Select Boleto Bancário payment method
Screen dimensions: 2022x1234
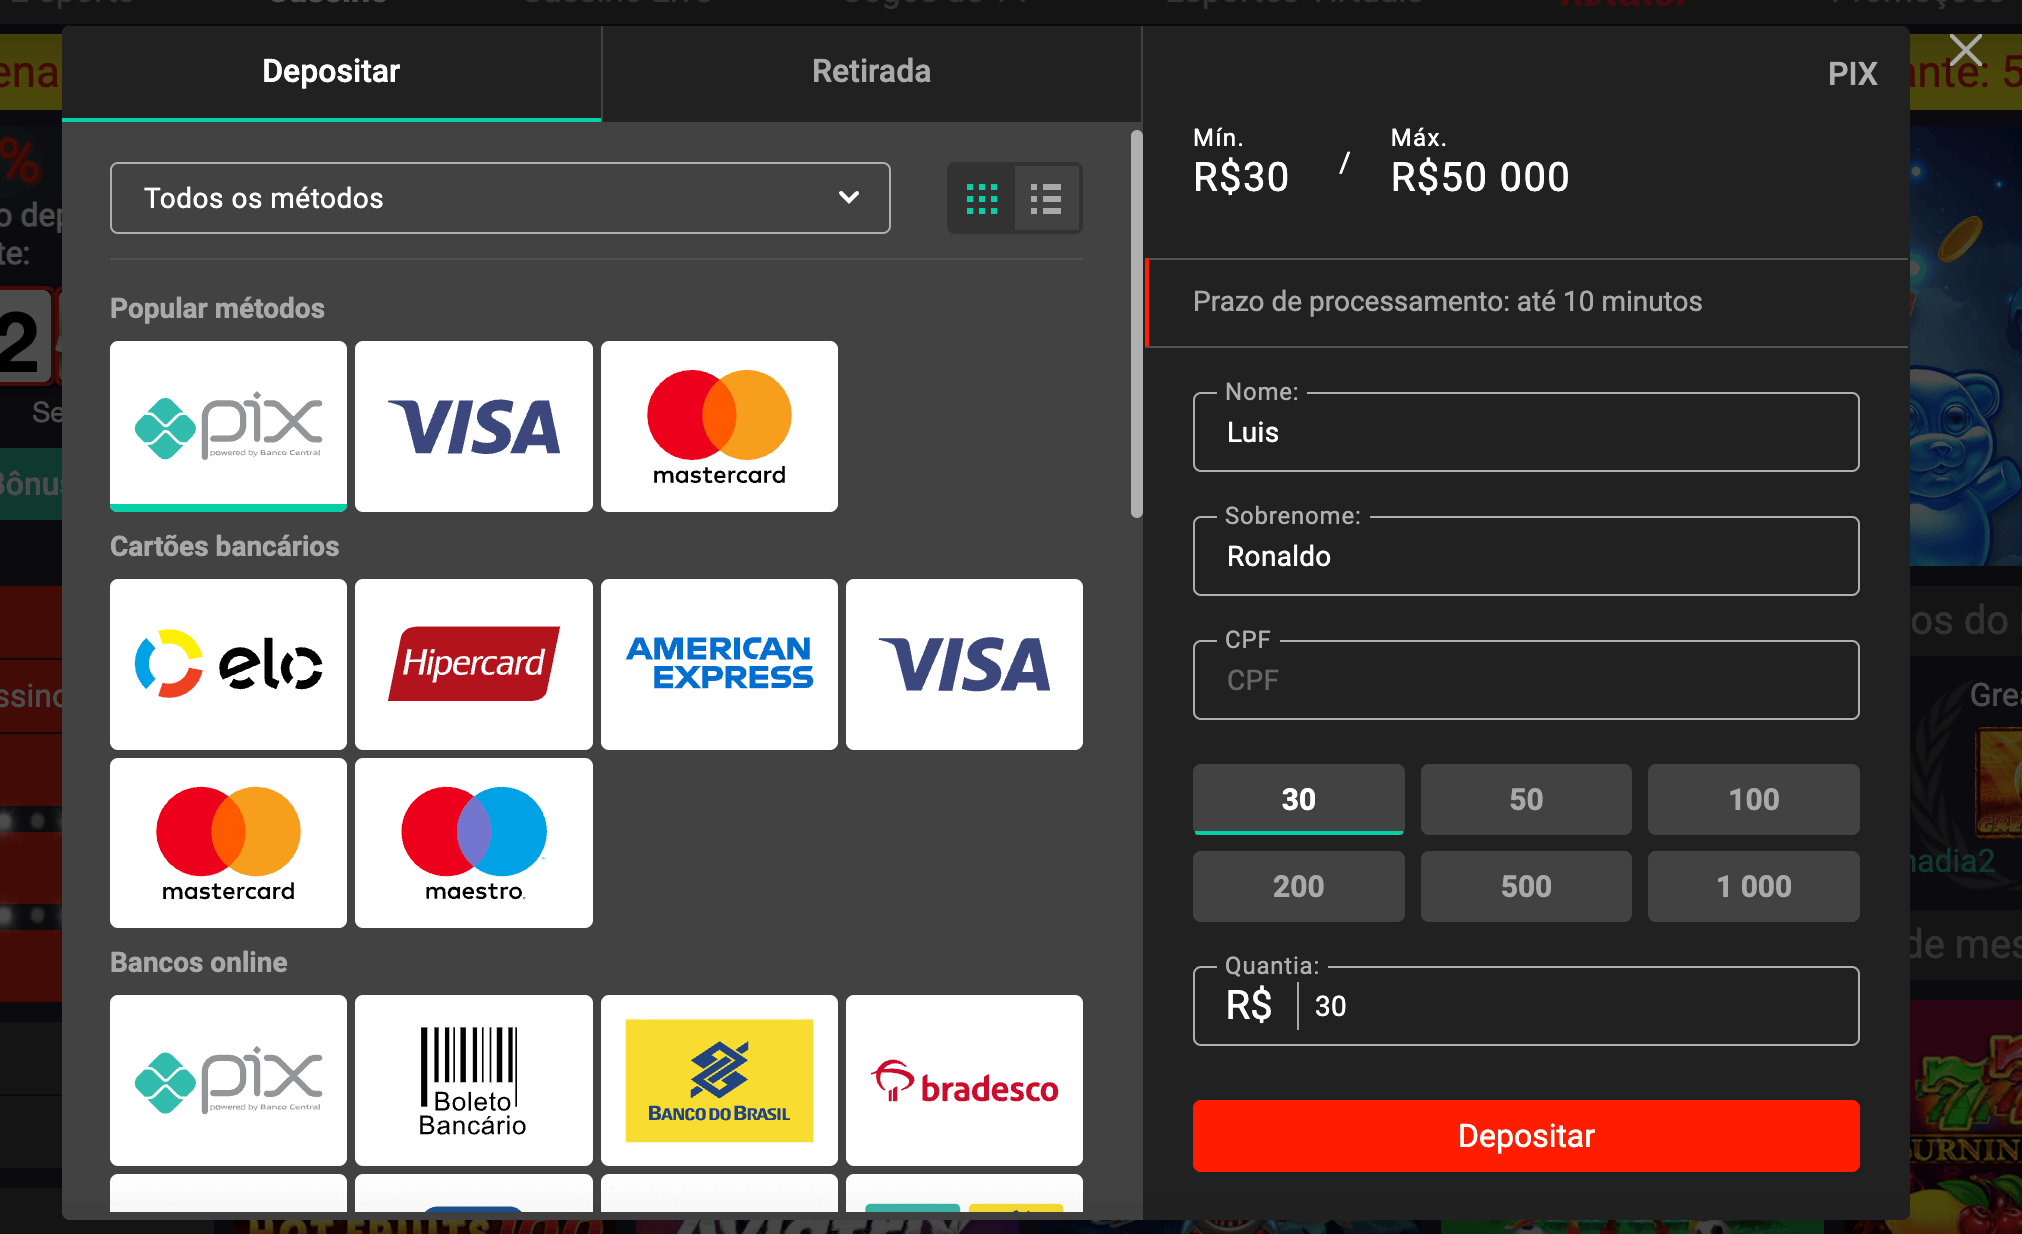pyautogui.click(x=474, y=1080)
